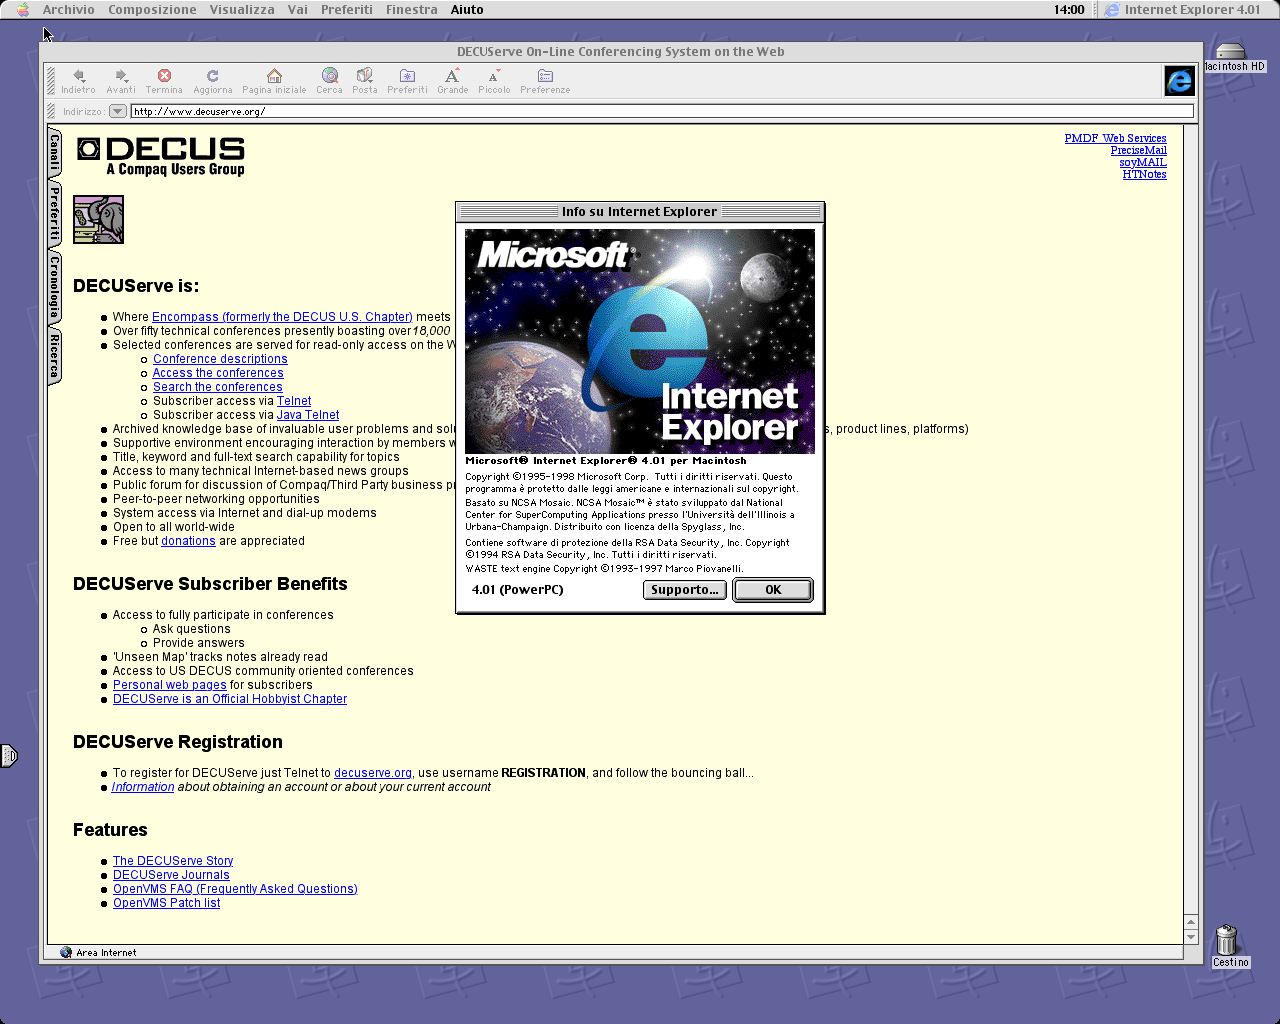Open the Vai menu

(x=298, y=9)
